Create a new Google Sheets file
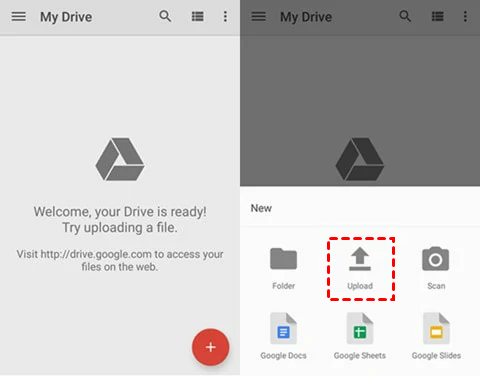Screen dimensions: 480x376 point(360,336)
